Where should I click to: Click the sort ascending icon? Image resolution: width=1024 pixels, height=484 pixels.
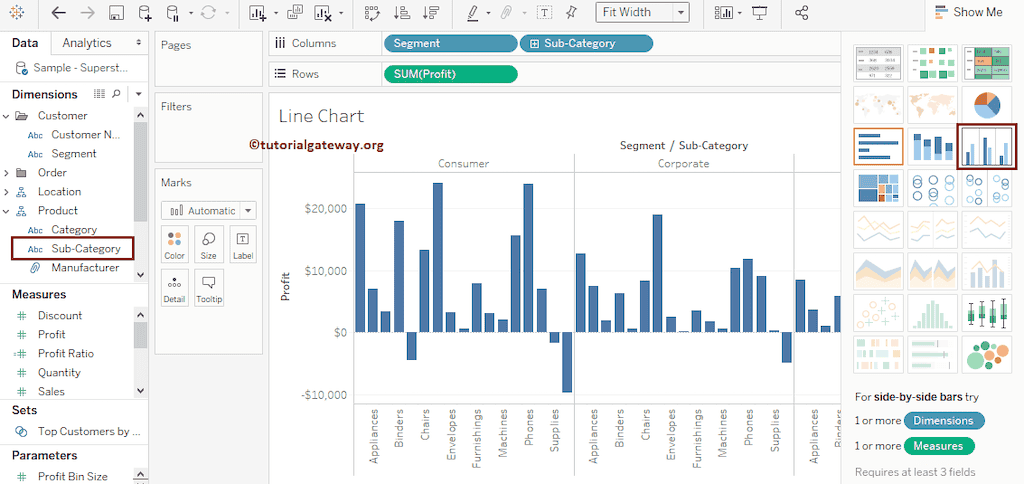point(401,13)
